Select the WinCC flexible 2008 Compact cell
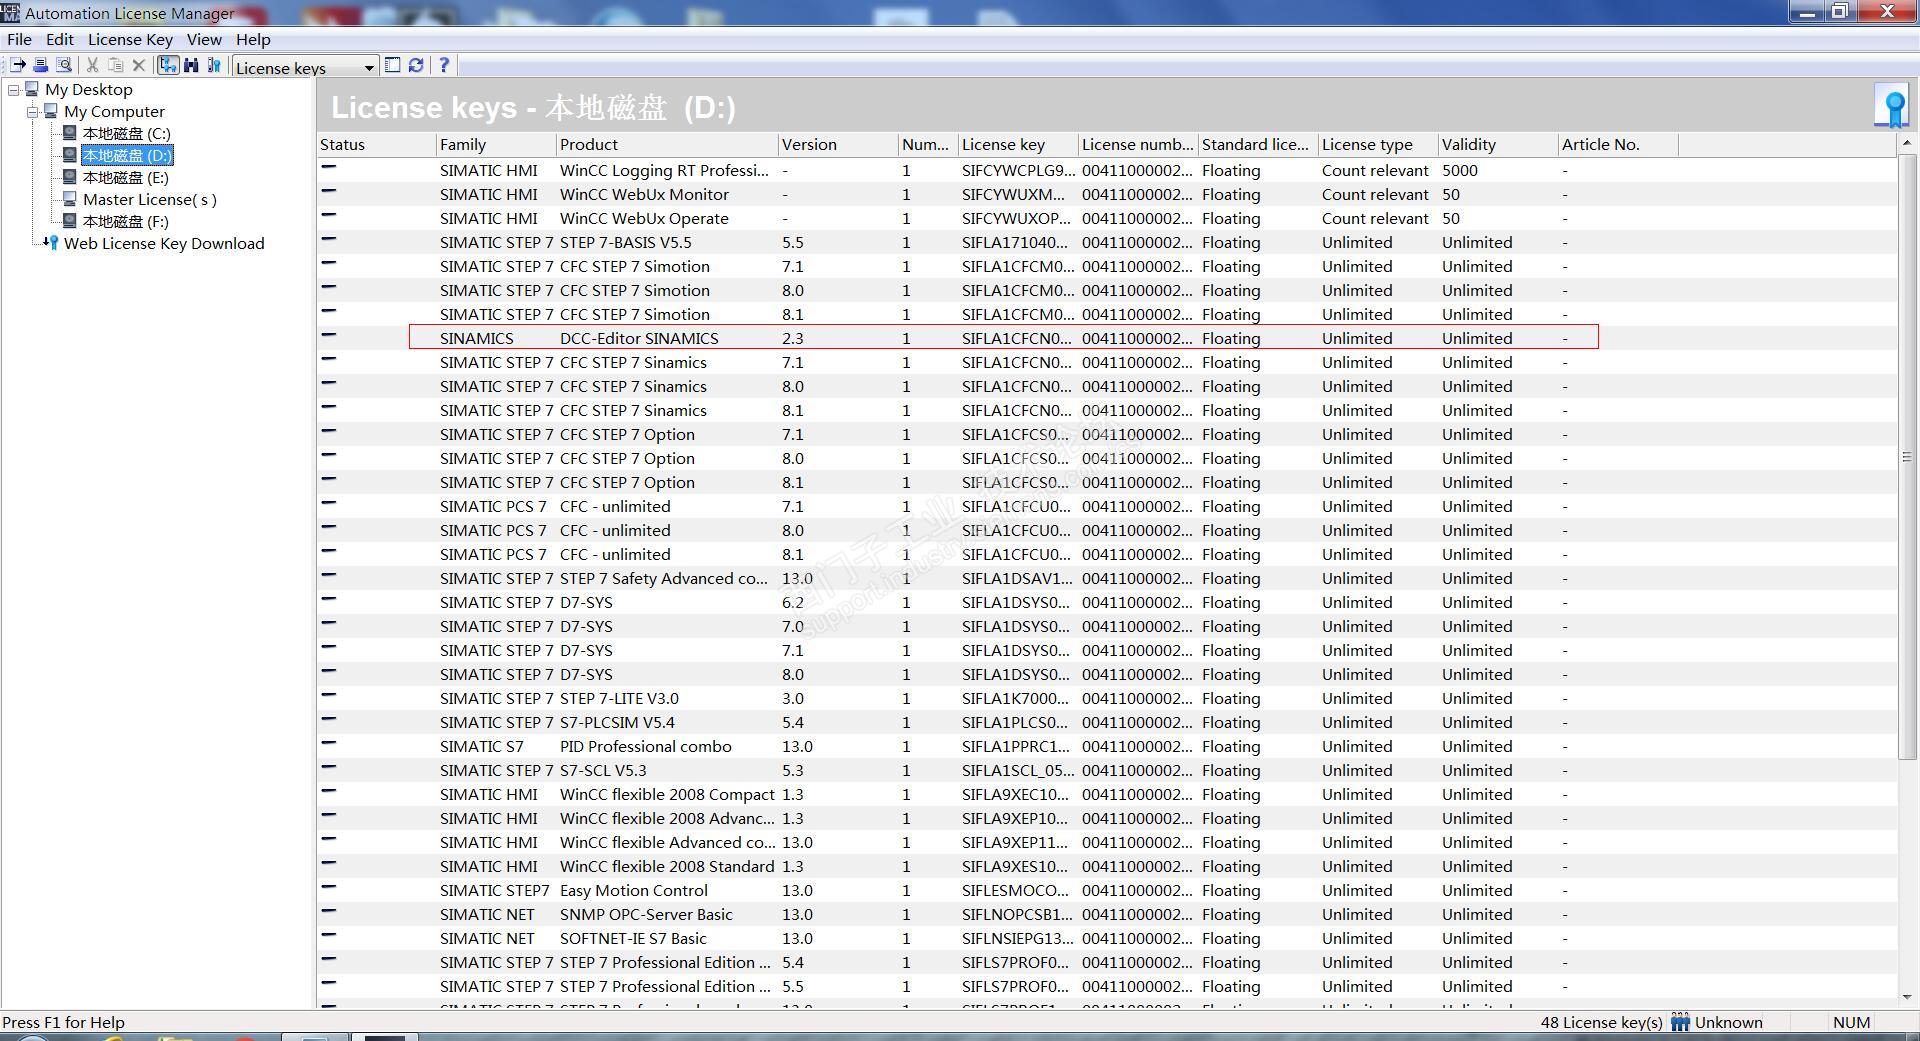 pyautogui.click(x=667, y=794)
